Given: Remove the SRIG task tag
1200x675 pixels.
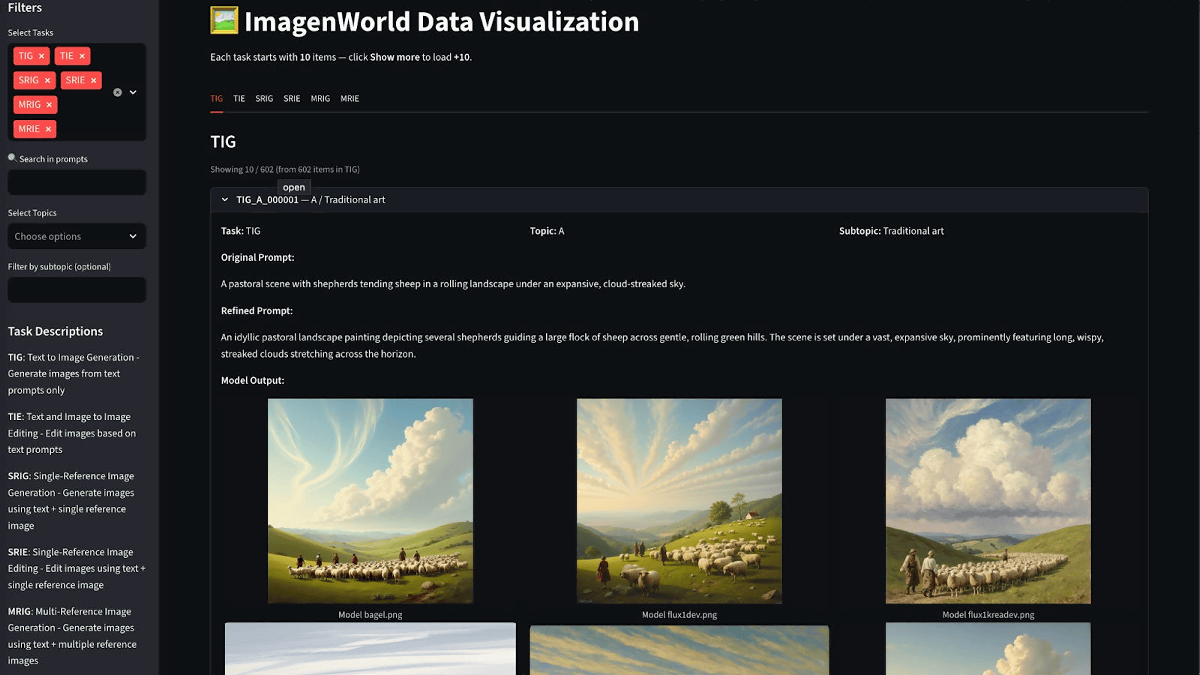Looking at the screenshot, I should (x=47, y=80).
